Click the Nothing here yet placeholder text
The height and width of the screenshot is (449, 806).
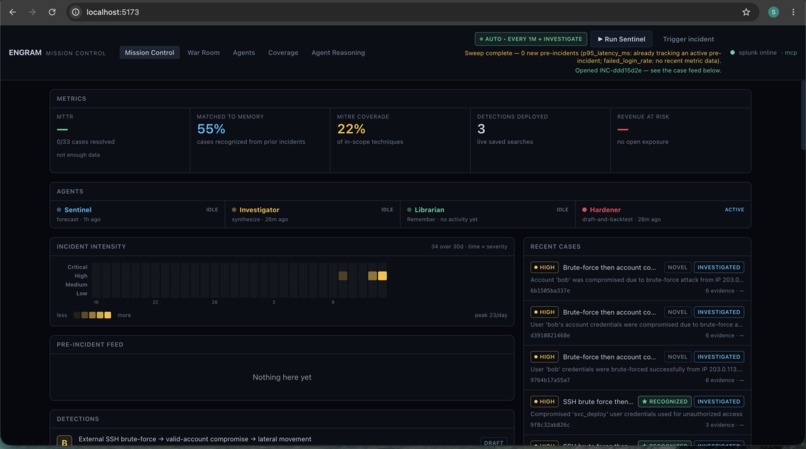[x=282, y=378]
